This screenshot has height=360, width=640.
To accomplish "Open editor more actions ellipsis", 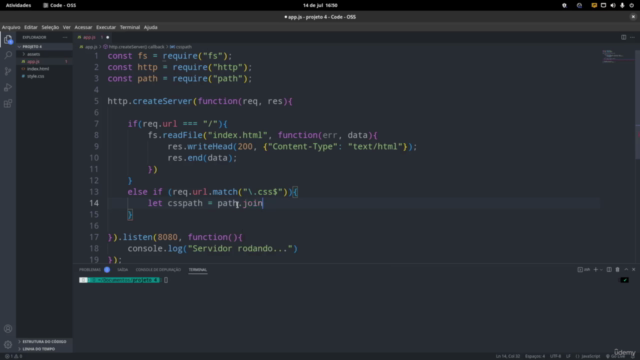I will click(x=632, y=37).
